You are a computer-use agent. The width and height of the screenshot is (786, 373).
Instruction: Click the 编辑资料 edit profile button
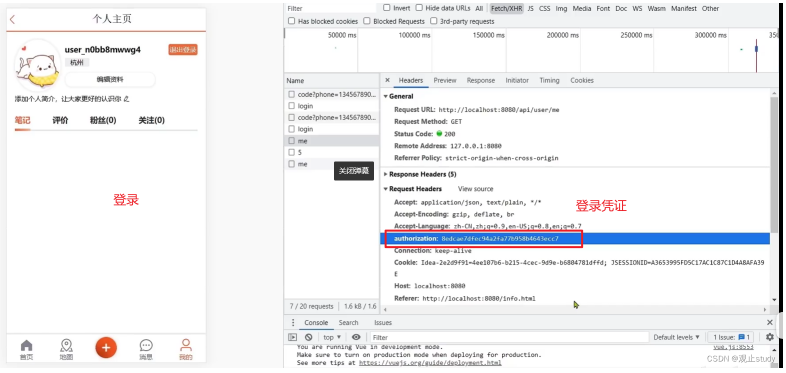click(110, 79)
